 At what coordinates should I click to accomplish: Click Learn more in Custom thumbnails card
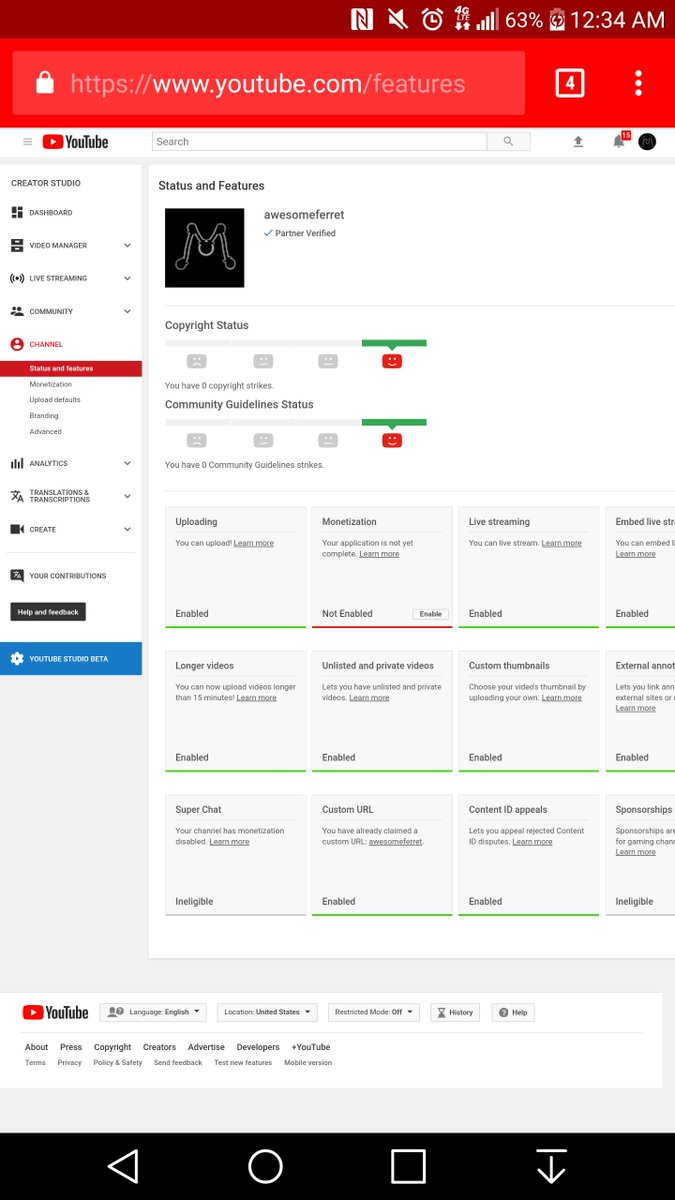[x=561, y=698]
